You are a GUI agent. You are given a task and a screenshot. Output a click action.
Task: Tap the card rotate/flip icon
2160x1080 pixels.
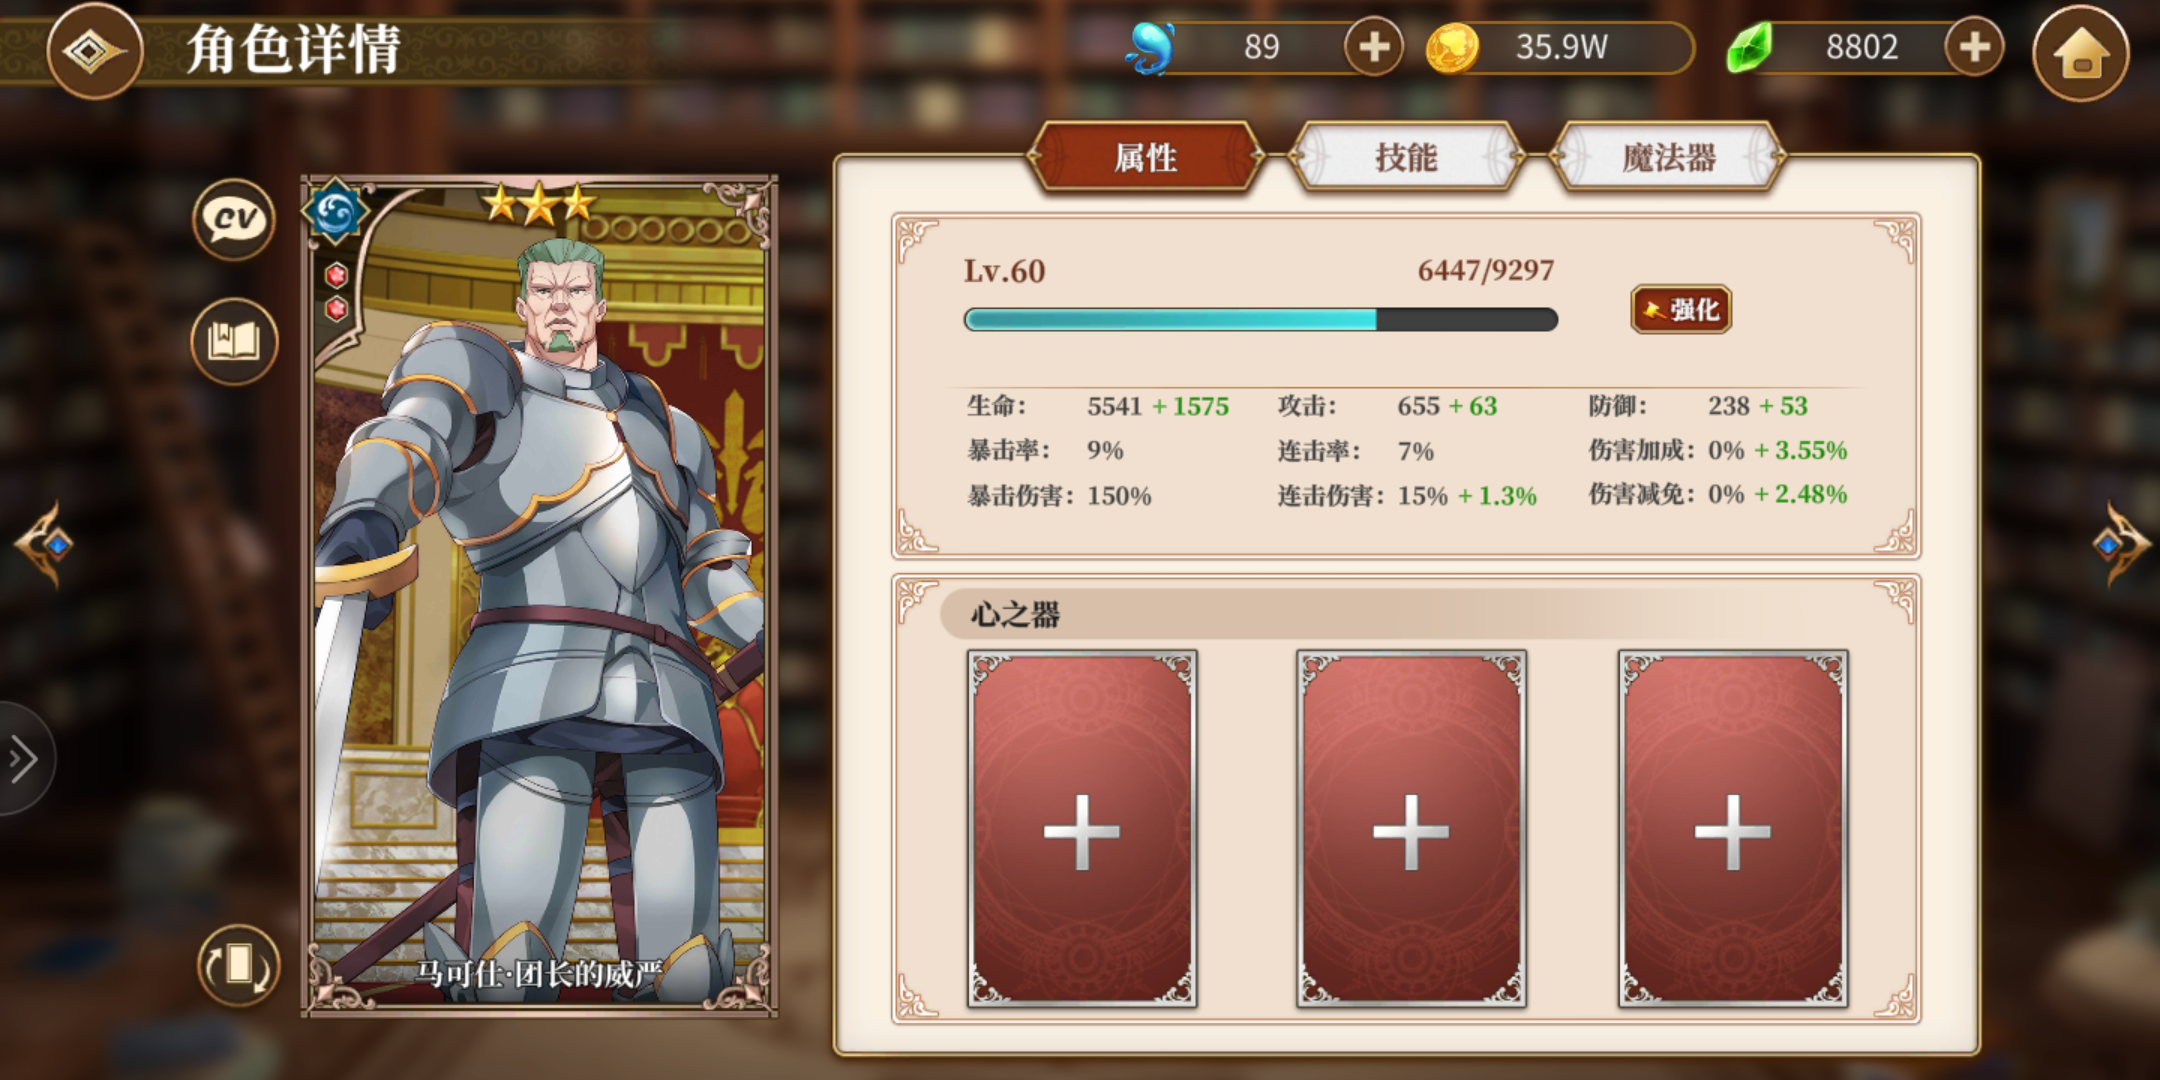coord(238,965)
